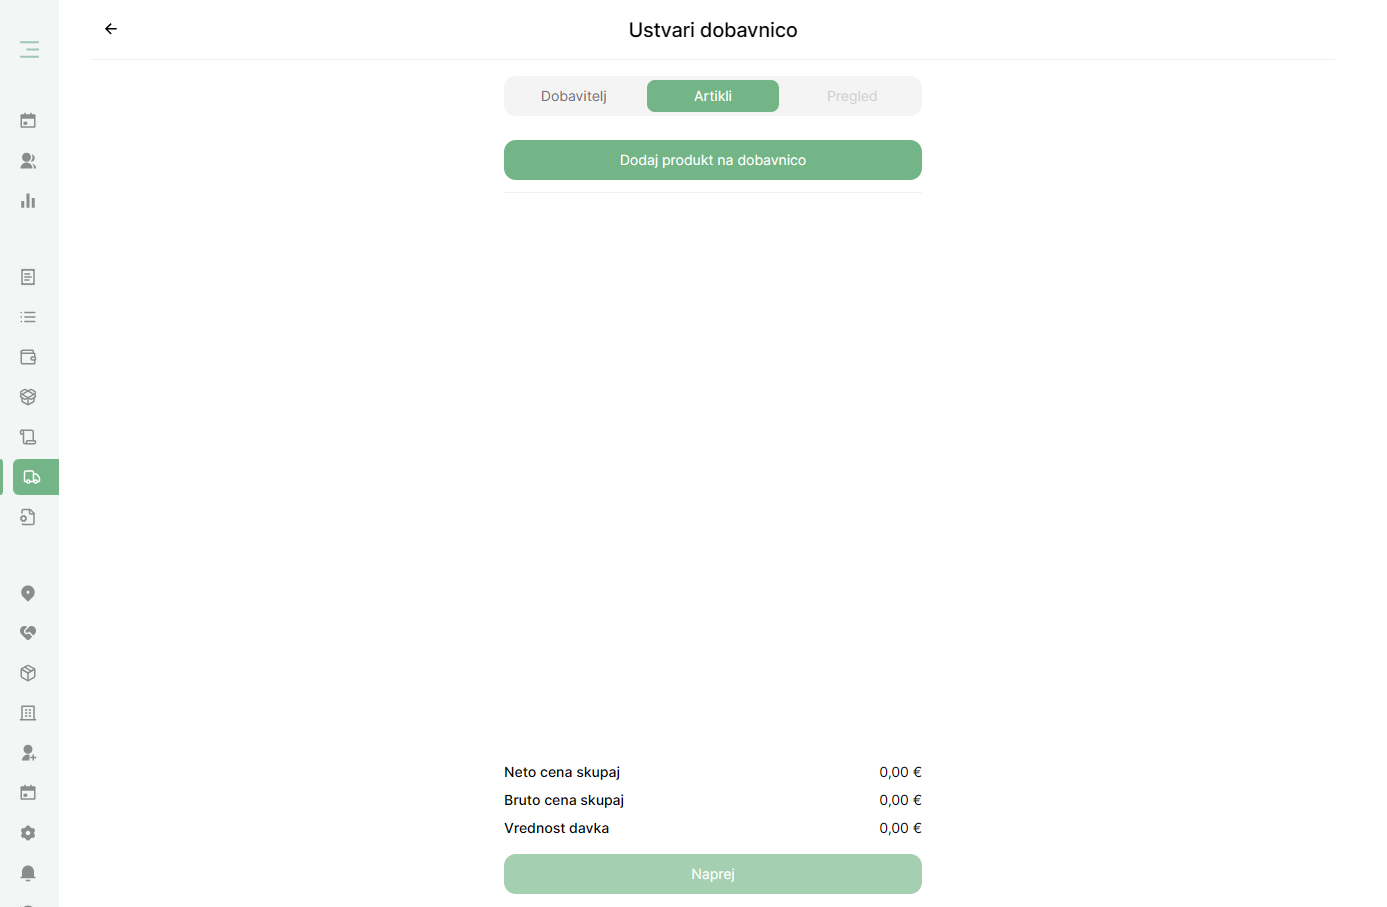Open the location pin icon
Viewport: 1387px width, 907px height.
[28, 593]
